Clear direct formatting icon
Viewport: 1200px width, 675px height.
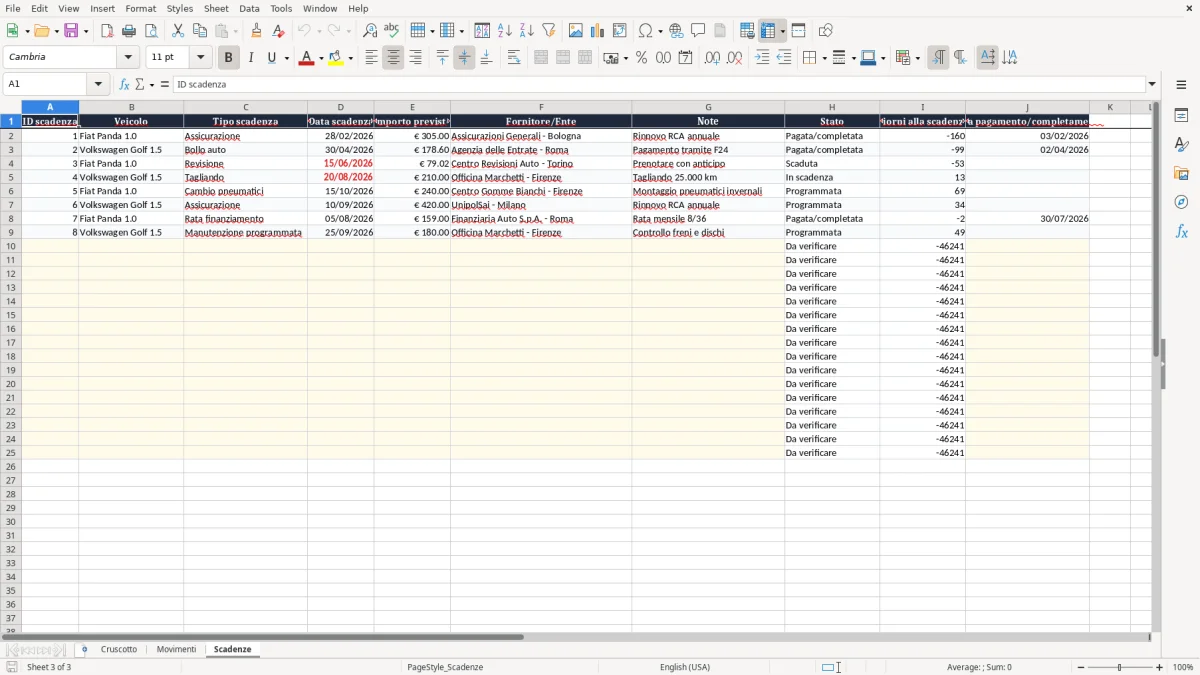click(x=279, y=31)
